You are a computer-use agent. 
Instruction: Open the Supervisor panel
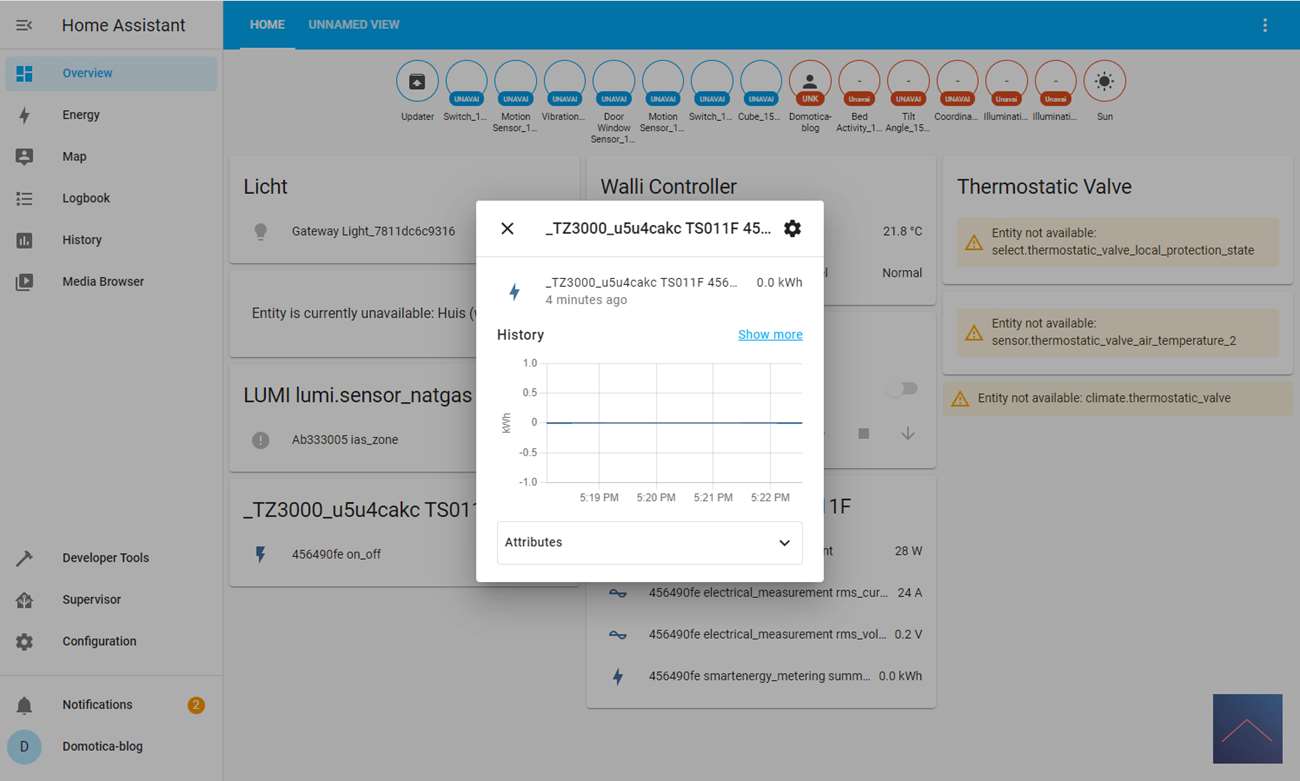91,600
